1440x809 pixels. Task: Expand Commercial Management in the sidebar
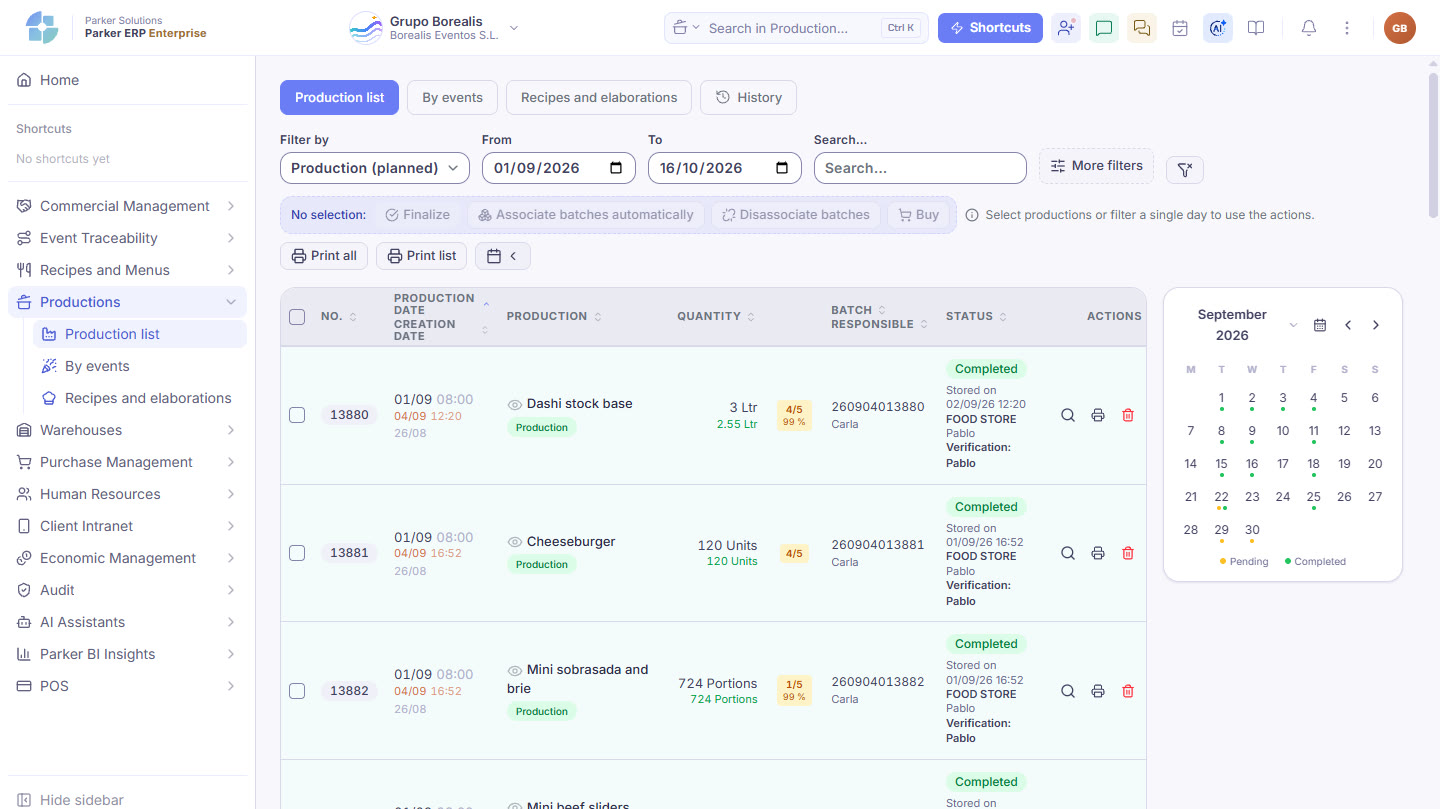127,206
